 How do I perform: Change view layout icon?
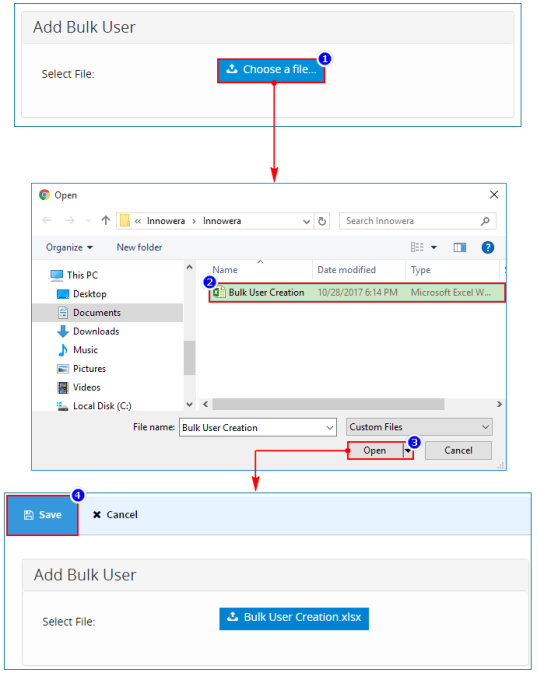click(417, 247)
